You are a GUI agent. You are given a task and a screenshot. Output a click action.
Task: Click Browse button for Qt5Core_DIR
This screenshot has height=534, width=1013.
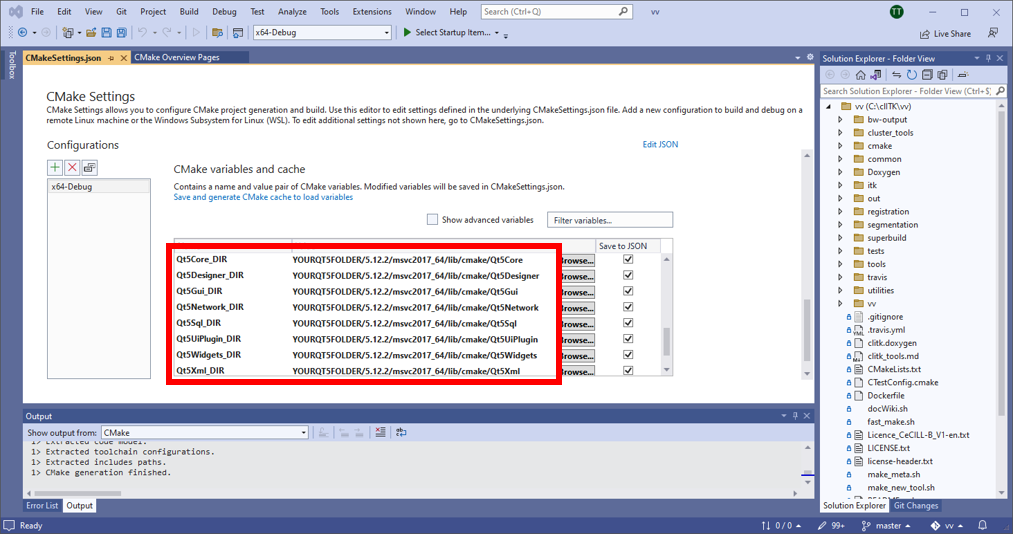(x=578, y=260)
